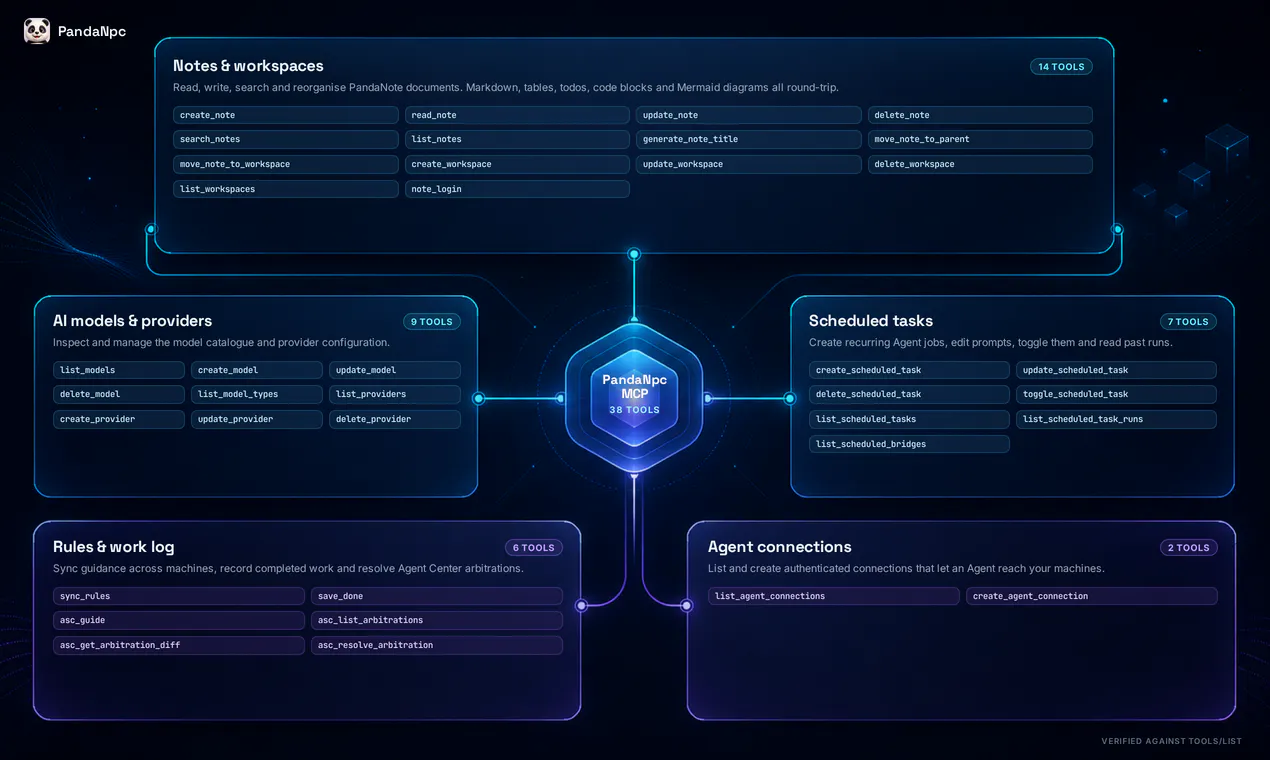The height and width of the screenshot is (760, 1270).
Task: Click the delete_model chip
Action: pyautogui.click(x=119, y=394)
